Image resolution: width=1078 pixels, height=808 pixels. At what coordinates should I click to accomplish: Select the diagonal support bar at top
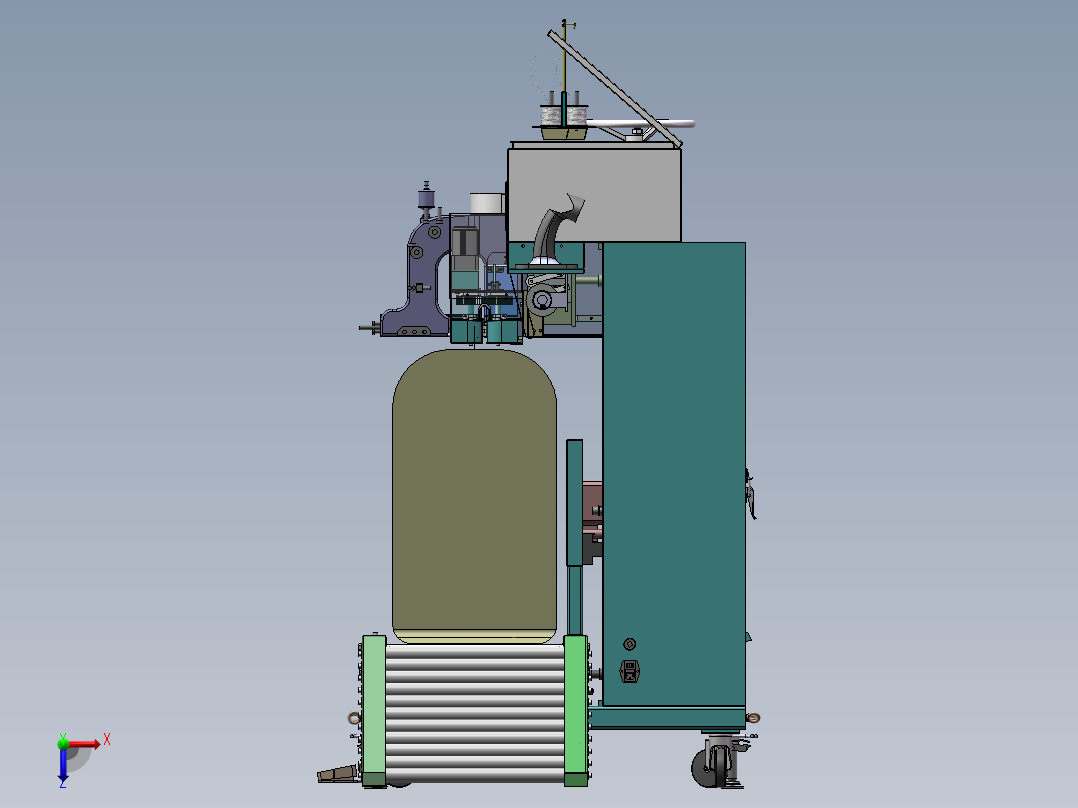coord(615,89)
